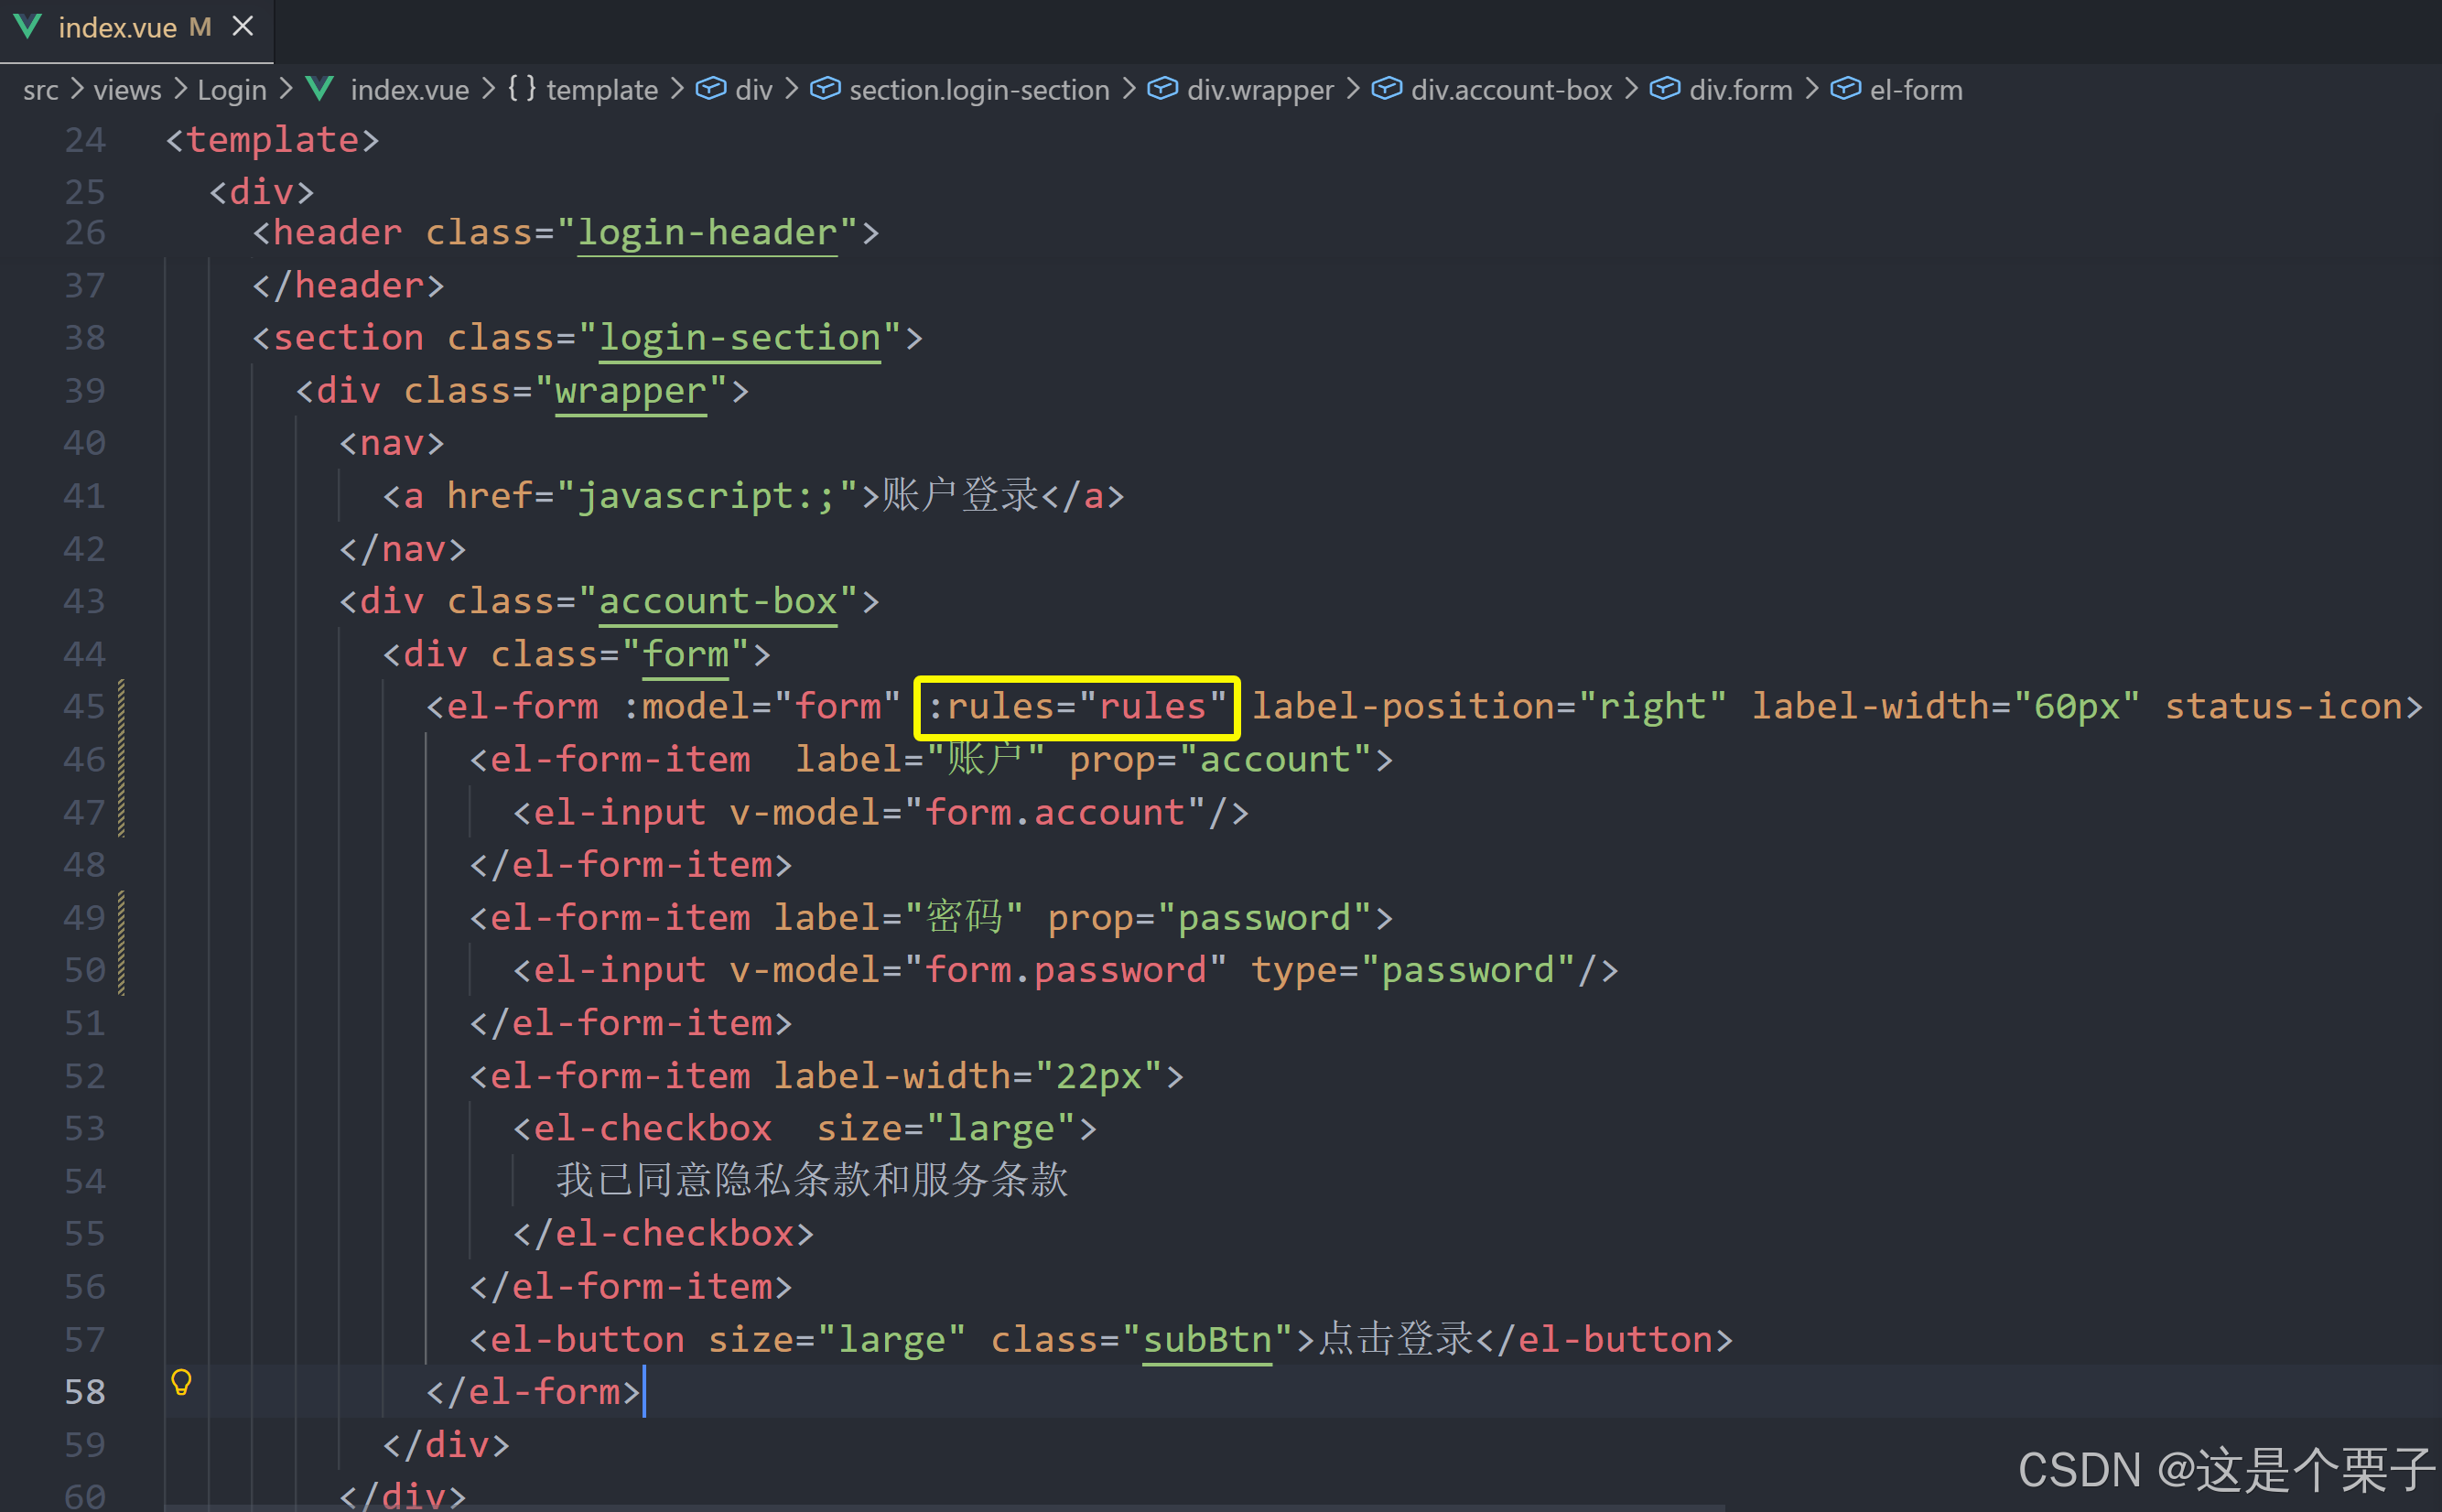Image resolution: width=2442 pixels, height=1512 pixels.
Task: Open the src breadcrumb folder
Action: coord(41,90)
